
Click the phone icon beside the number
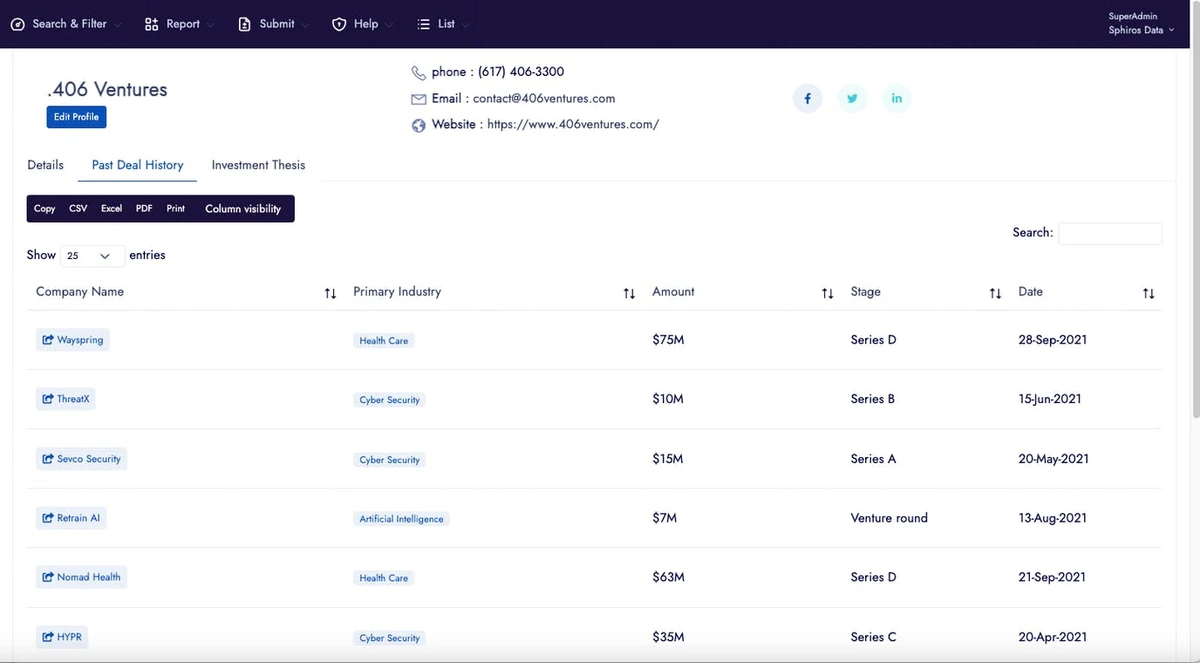tap(419, 73)
